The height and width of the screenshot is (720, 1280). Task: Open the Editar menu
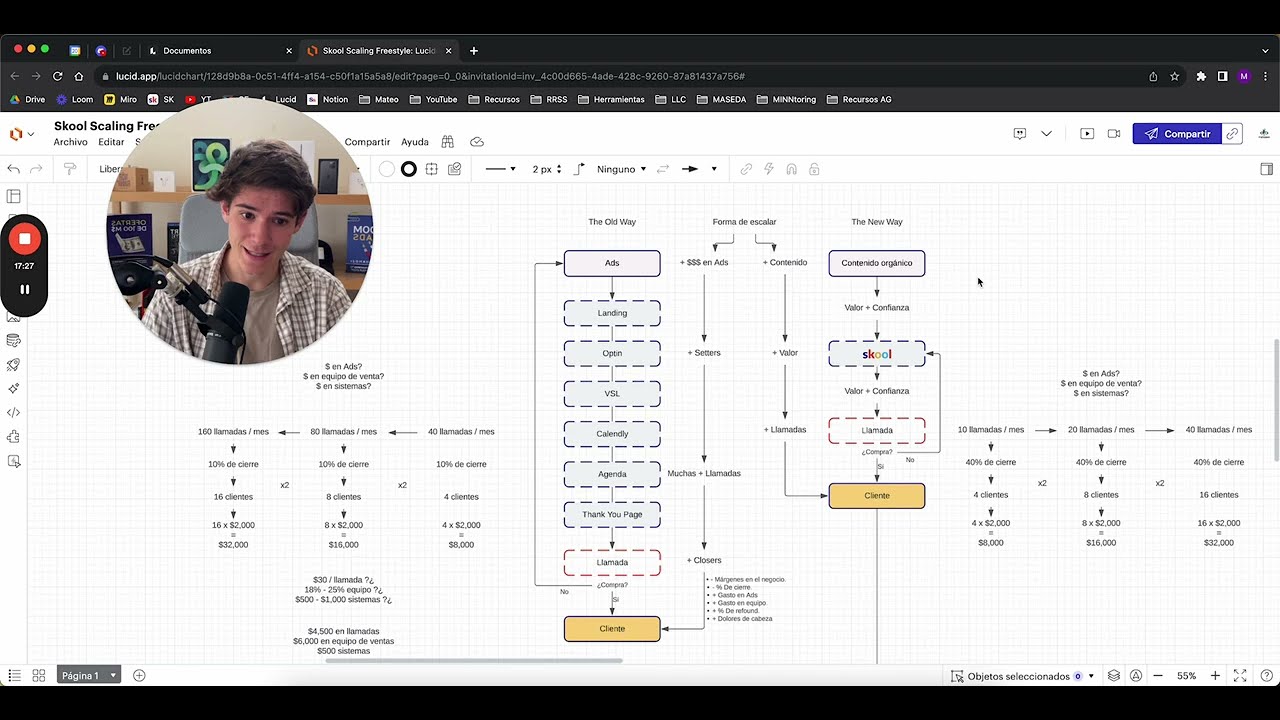click(111, 142)
